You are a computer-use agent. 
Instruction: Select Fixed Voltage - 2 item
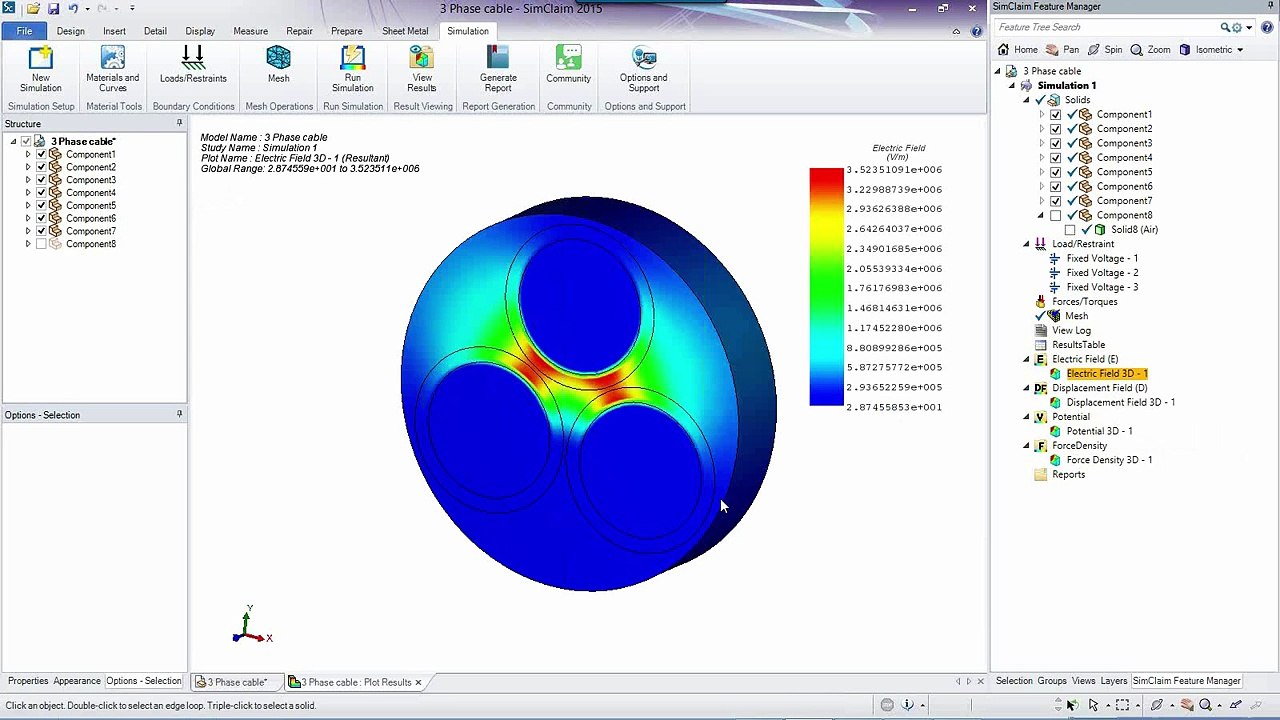click(1101, 273)
